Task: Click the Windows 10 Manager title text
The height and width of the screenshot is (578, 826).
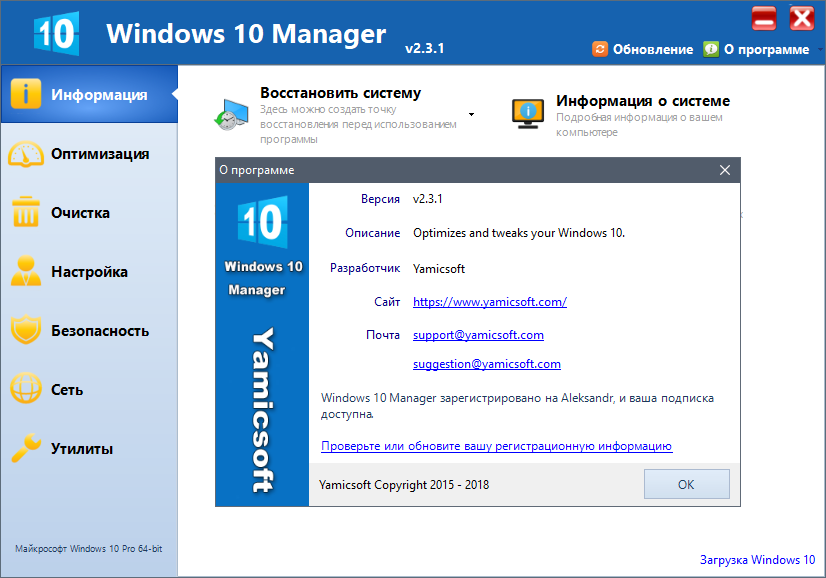Action: pos(246,34)
